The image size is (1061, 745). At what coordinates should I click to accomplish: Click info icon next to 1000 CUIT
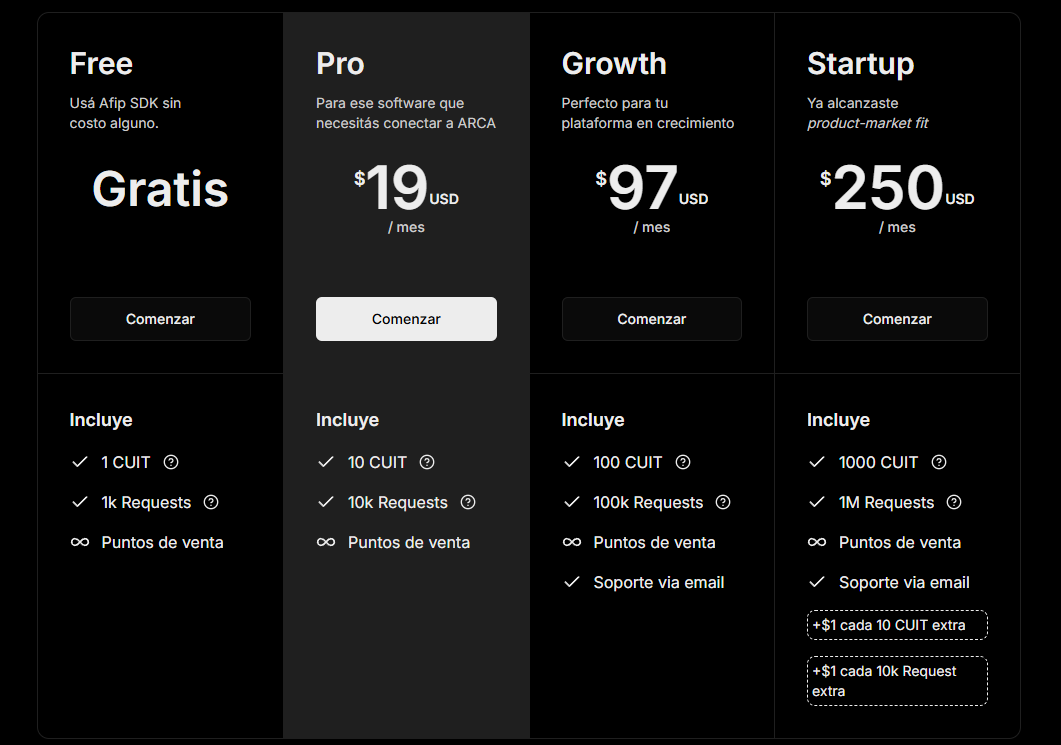point(938,462)
